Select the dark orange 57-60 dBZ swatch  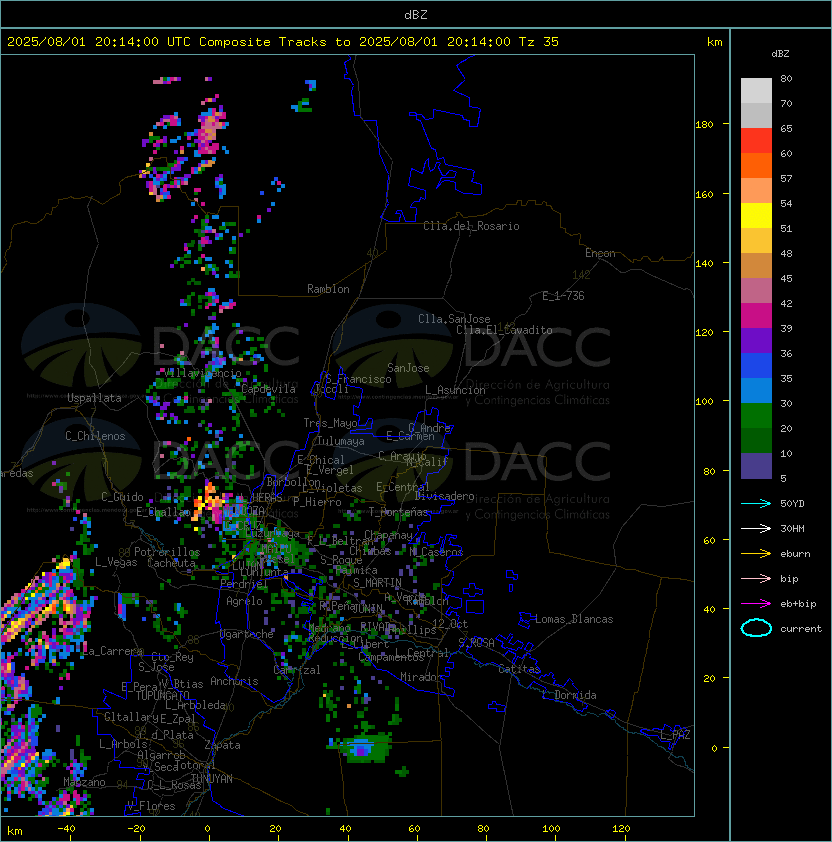[x=756, y=165]
